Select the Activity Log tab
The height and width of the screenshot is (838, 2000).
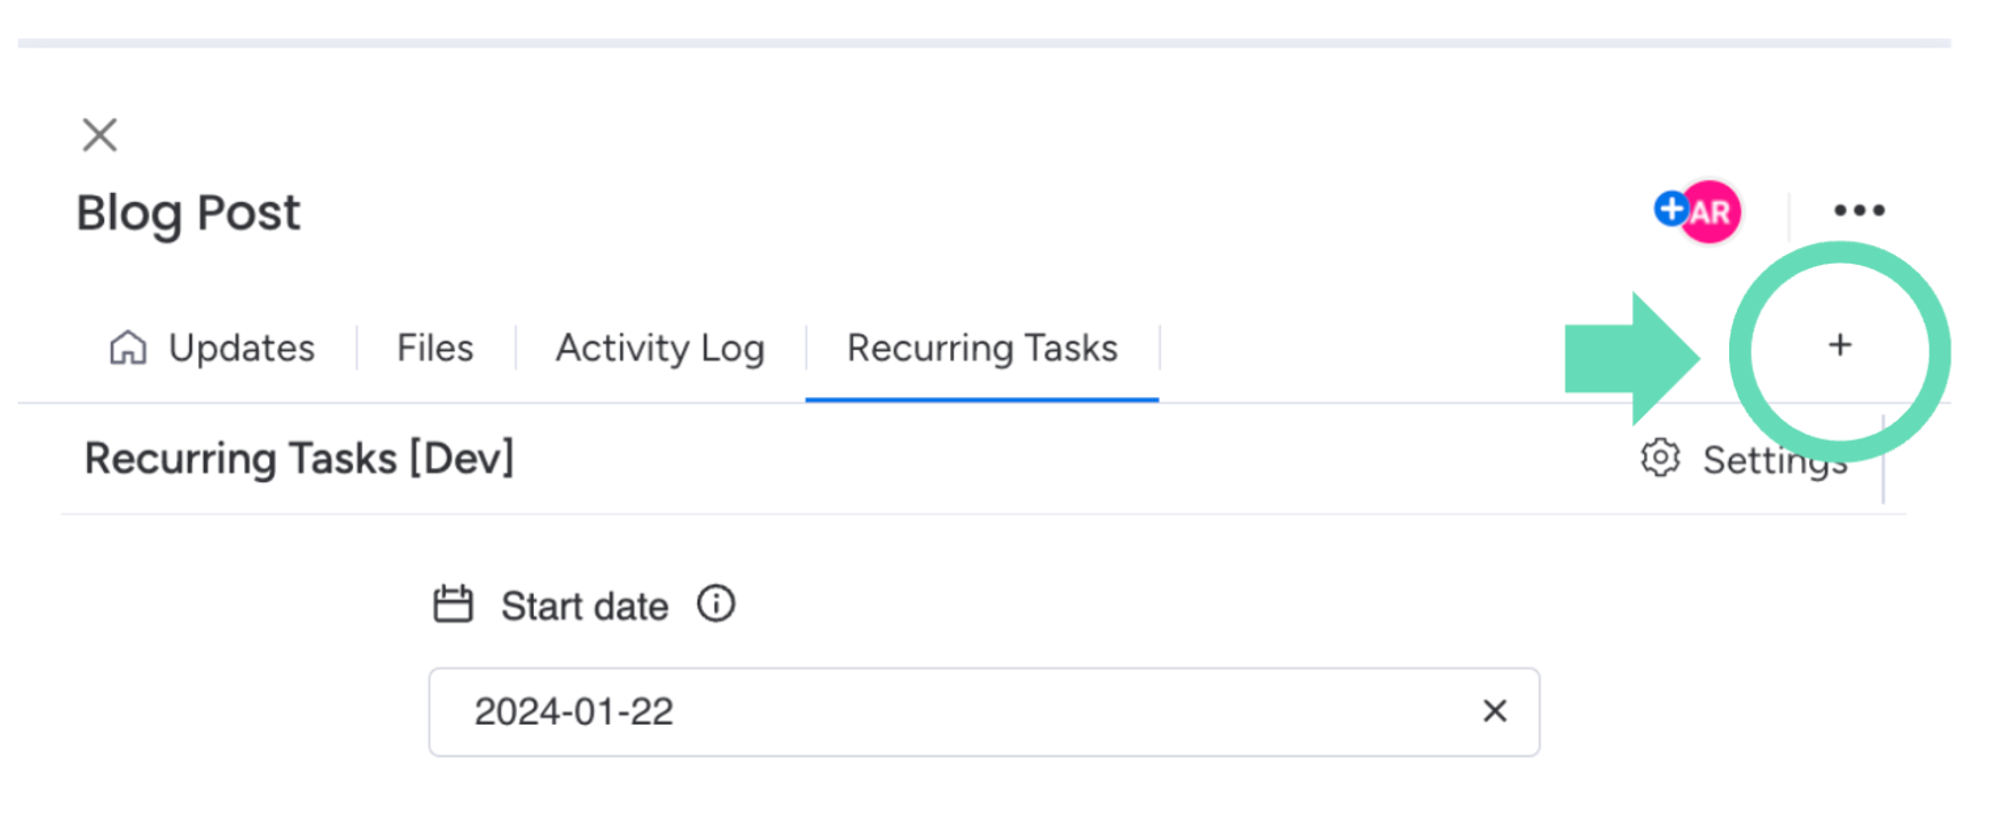(x=660, y=348)
